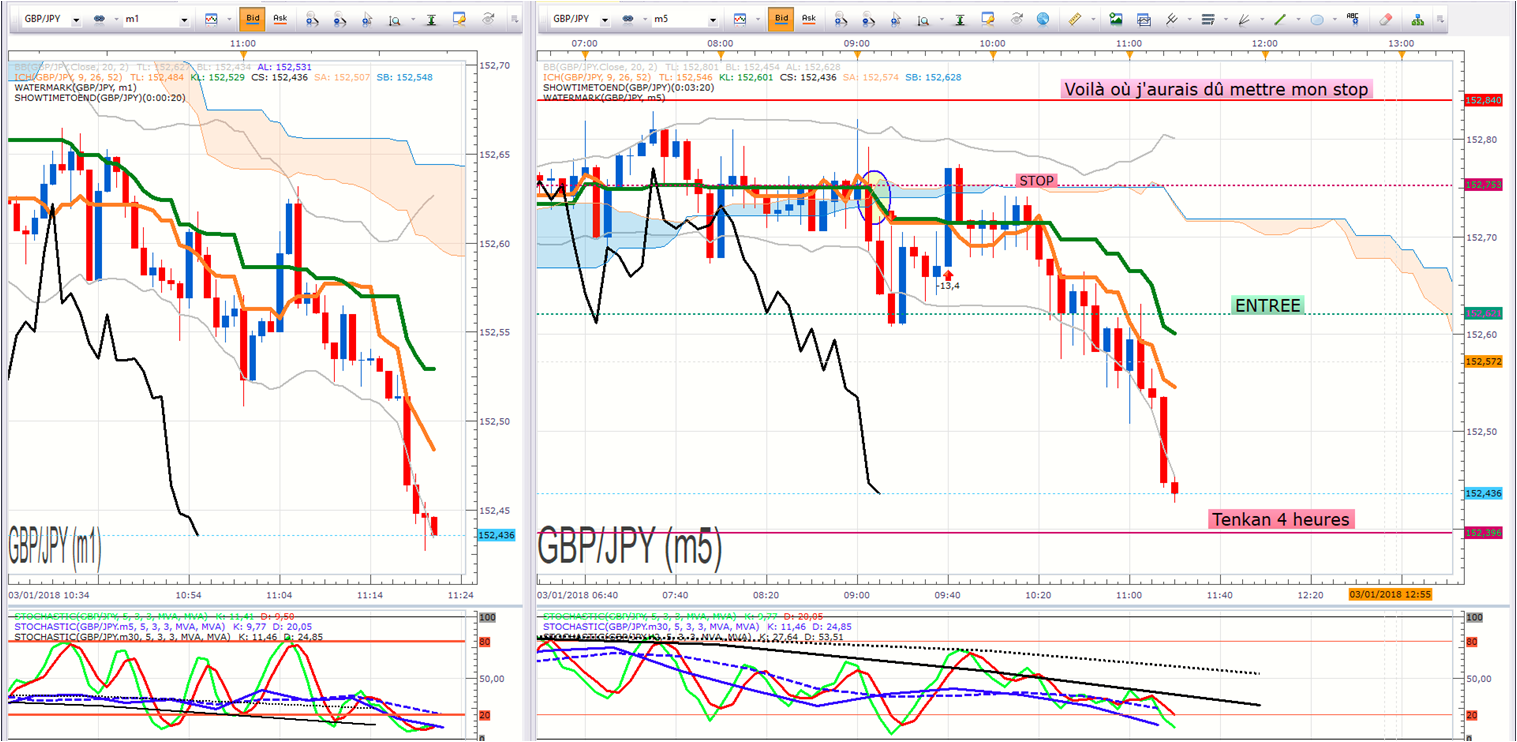This screenshot has height=742, width=1517.
Task: Click the green ENTREE label on m5 chart
Action: click(x=1267, y=306)
